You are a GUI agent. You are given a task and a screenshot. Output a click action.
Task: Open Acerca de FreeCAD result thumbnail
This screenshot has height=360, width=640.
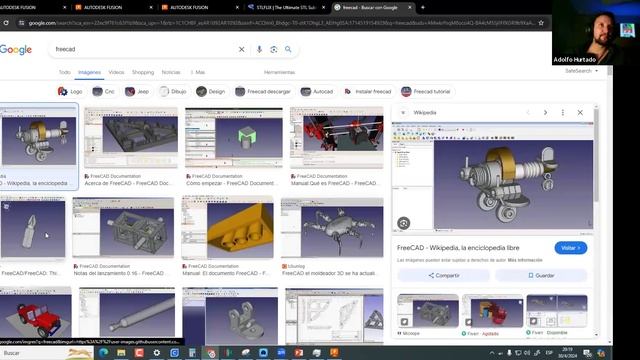click(131, 138)
